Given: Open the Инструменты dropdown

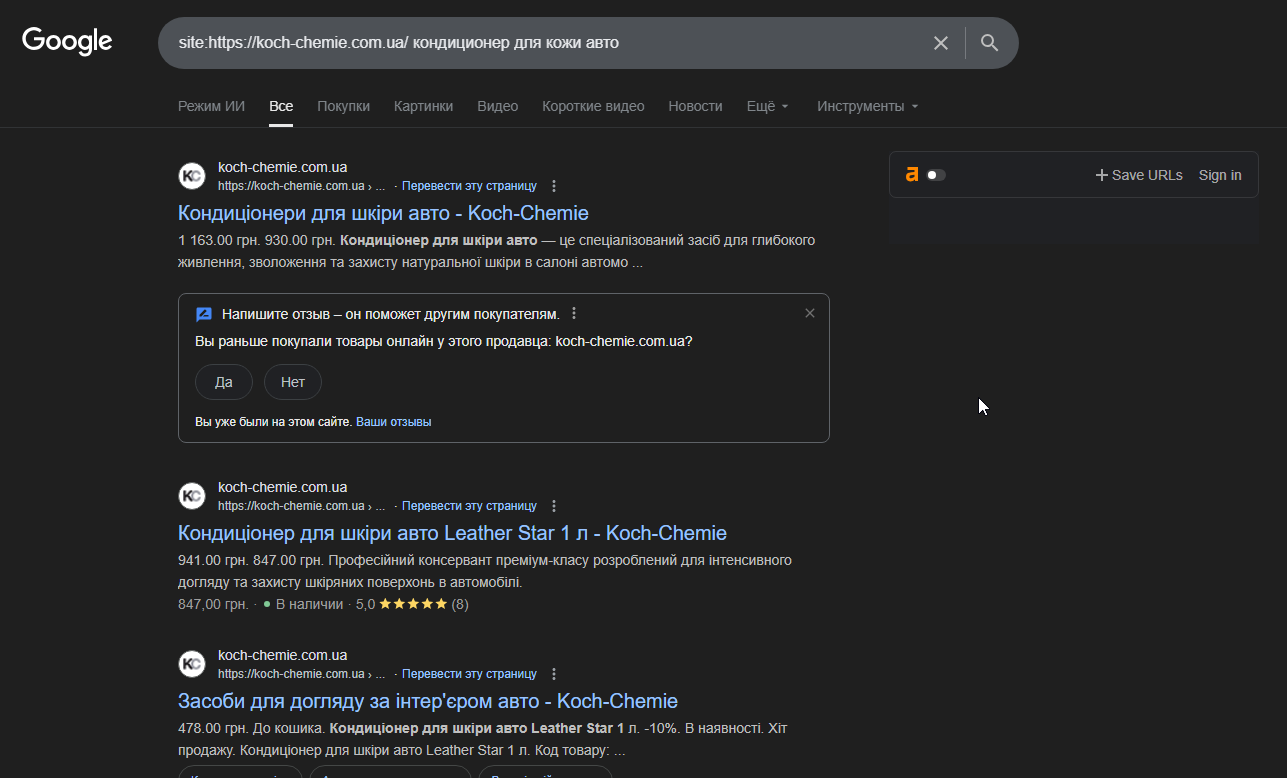Looking at the screenshot, I should [x=867, y=106].
